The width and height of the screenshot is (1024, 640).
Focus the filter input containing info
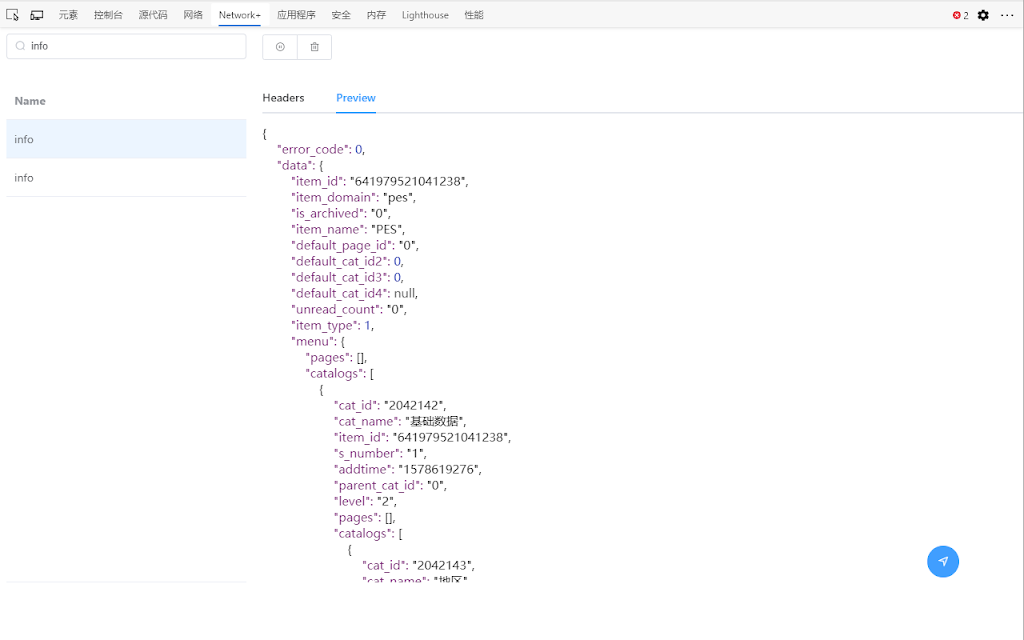tap(126, 46)
